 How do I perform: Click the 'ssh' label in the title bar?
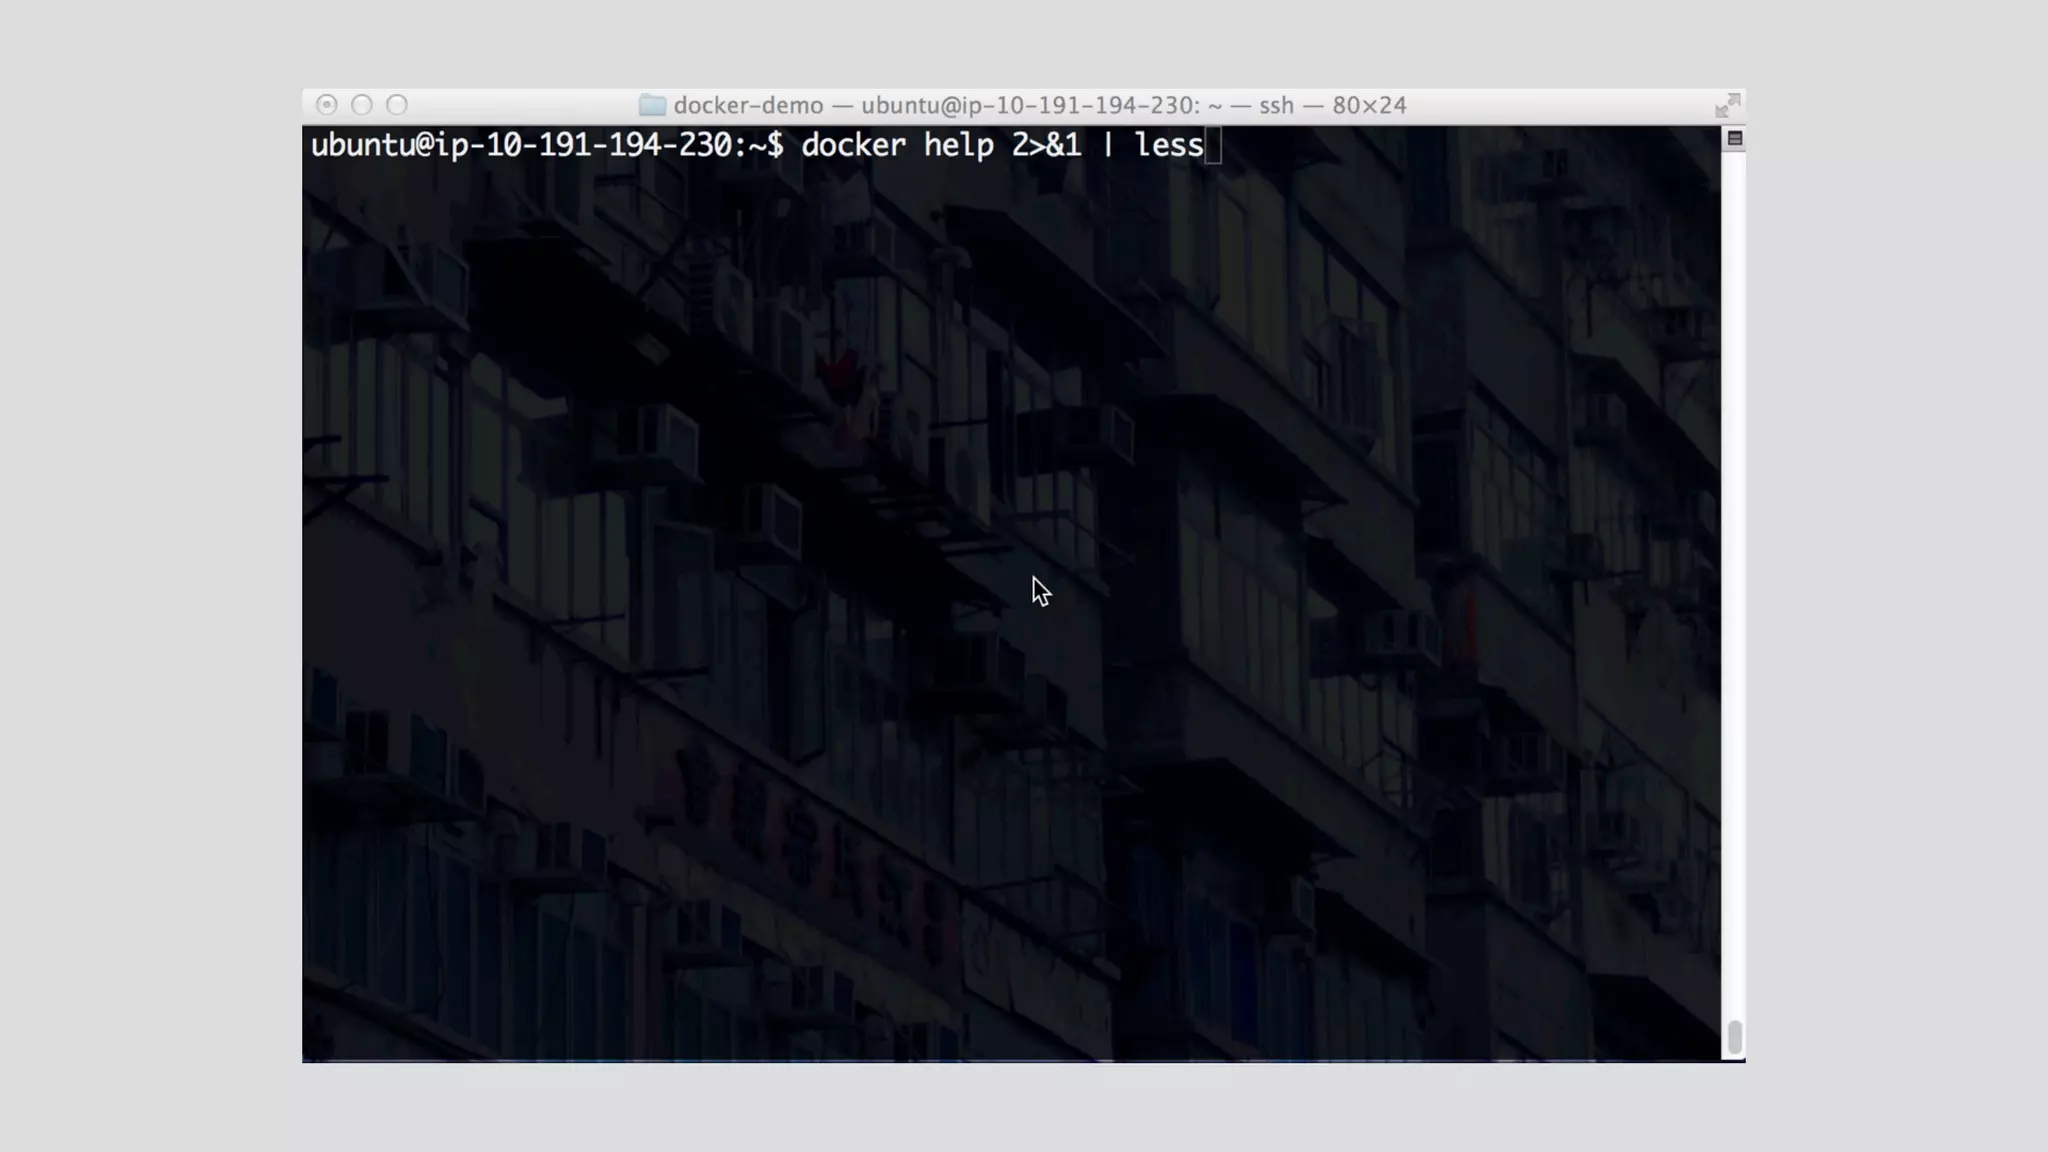pos(1275,105)
